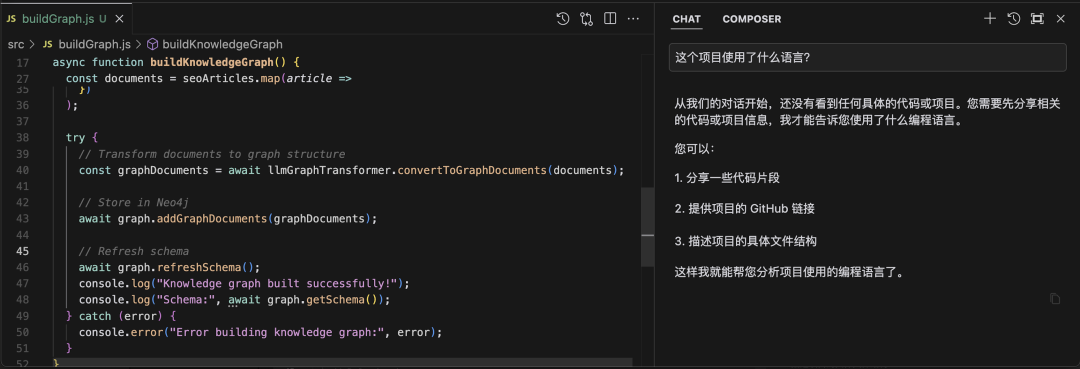Image resolution: width=1080 pixels, height=369 pixels.
Task: Show previous chats history in chat panel
Action: point(1013,19)
